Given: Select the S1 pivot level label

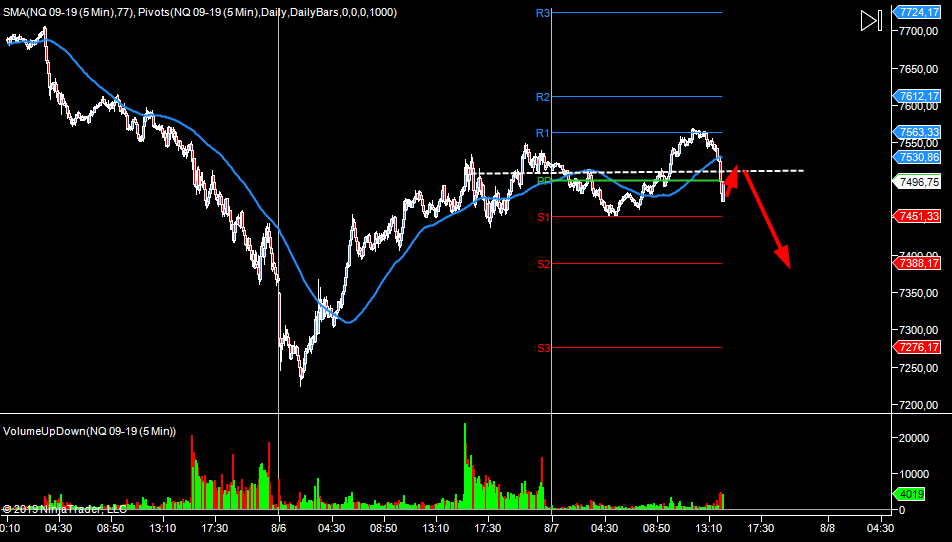Looking at the screenshot, I should coord(543,217).
